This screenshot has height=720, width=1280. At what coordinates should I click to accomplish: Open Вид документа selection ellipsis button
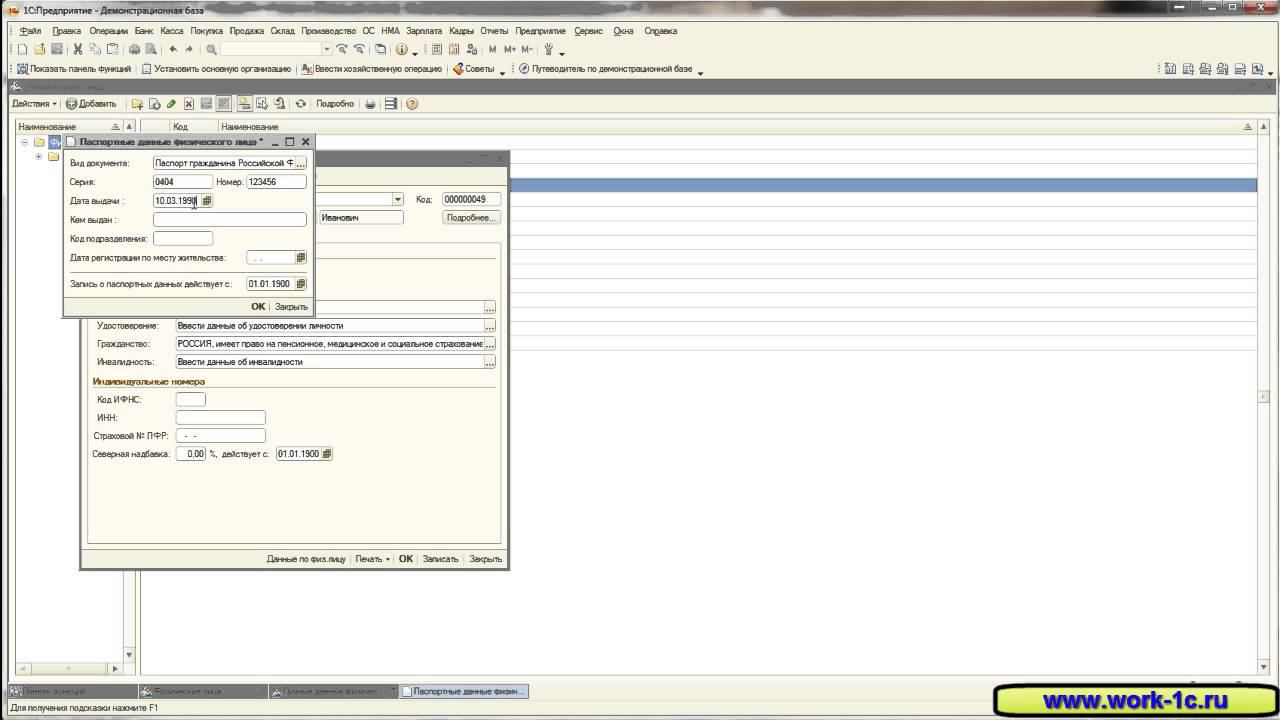point(300,163)
